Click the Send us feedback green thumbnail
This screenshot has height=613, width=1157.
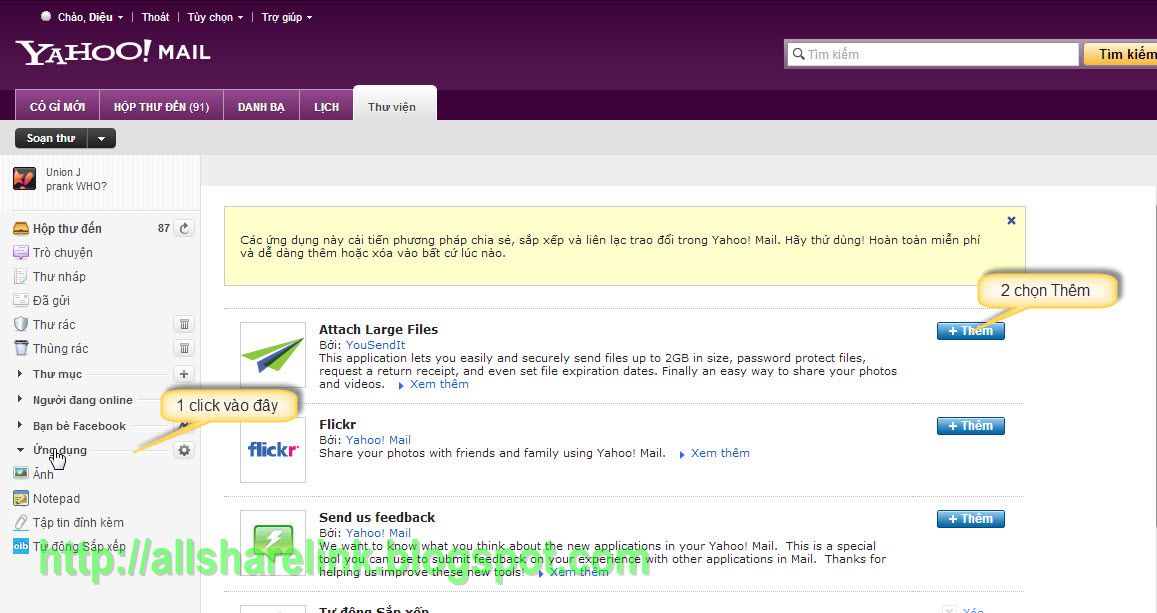coord(273,543)
